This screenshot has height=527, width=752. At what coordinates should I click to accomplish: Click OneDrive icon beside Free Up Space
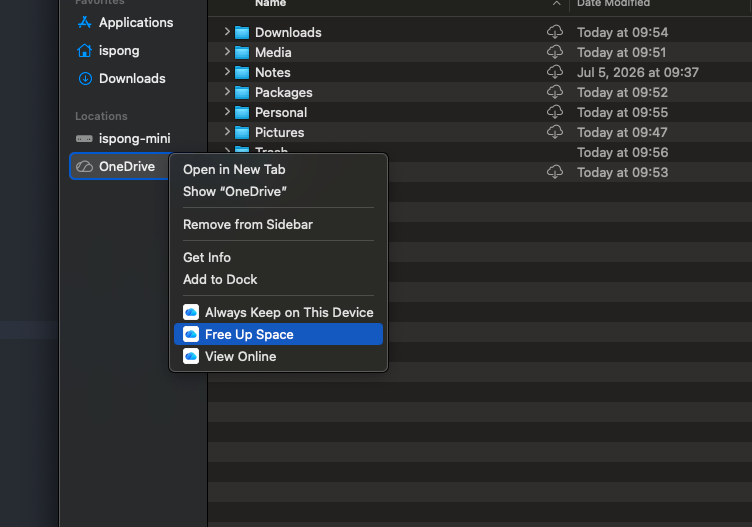pyautogui.click(x=191, y=334)
